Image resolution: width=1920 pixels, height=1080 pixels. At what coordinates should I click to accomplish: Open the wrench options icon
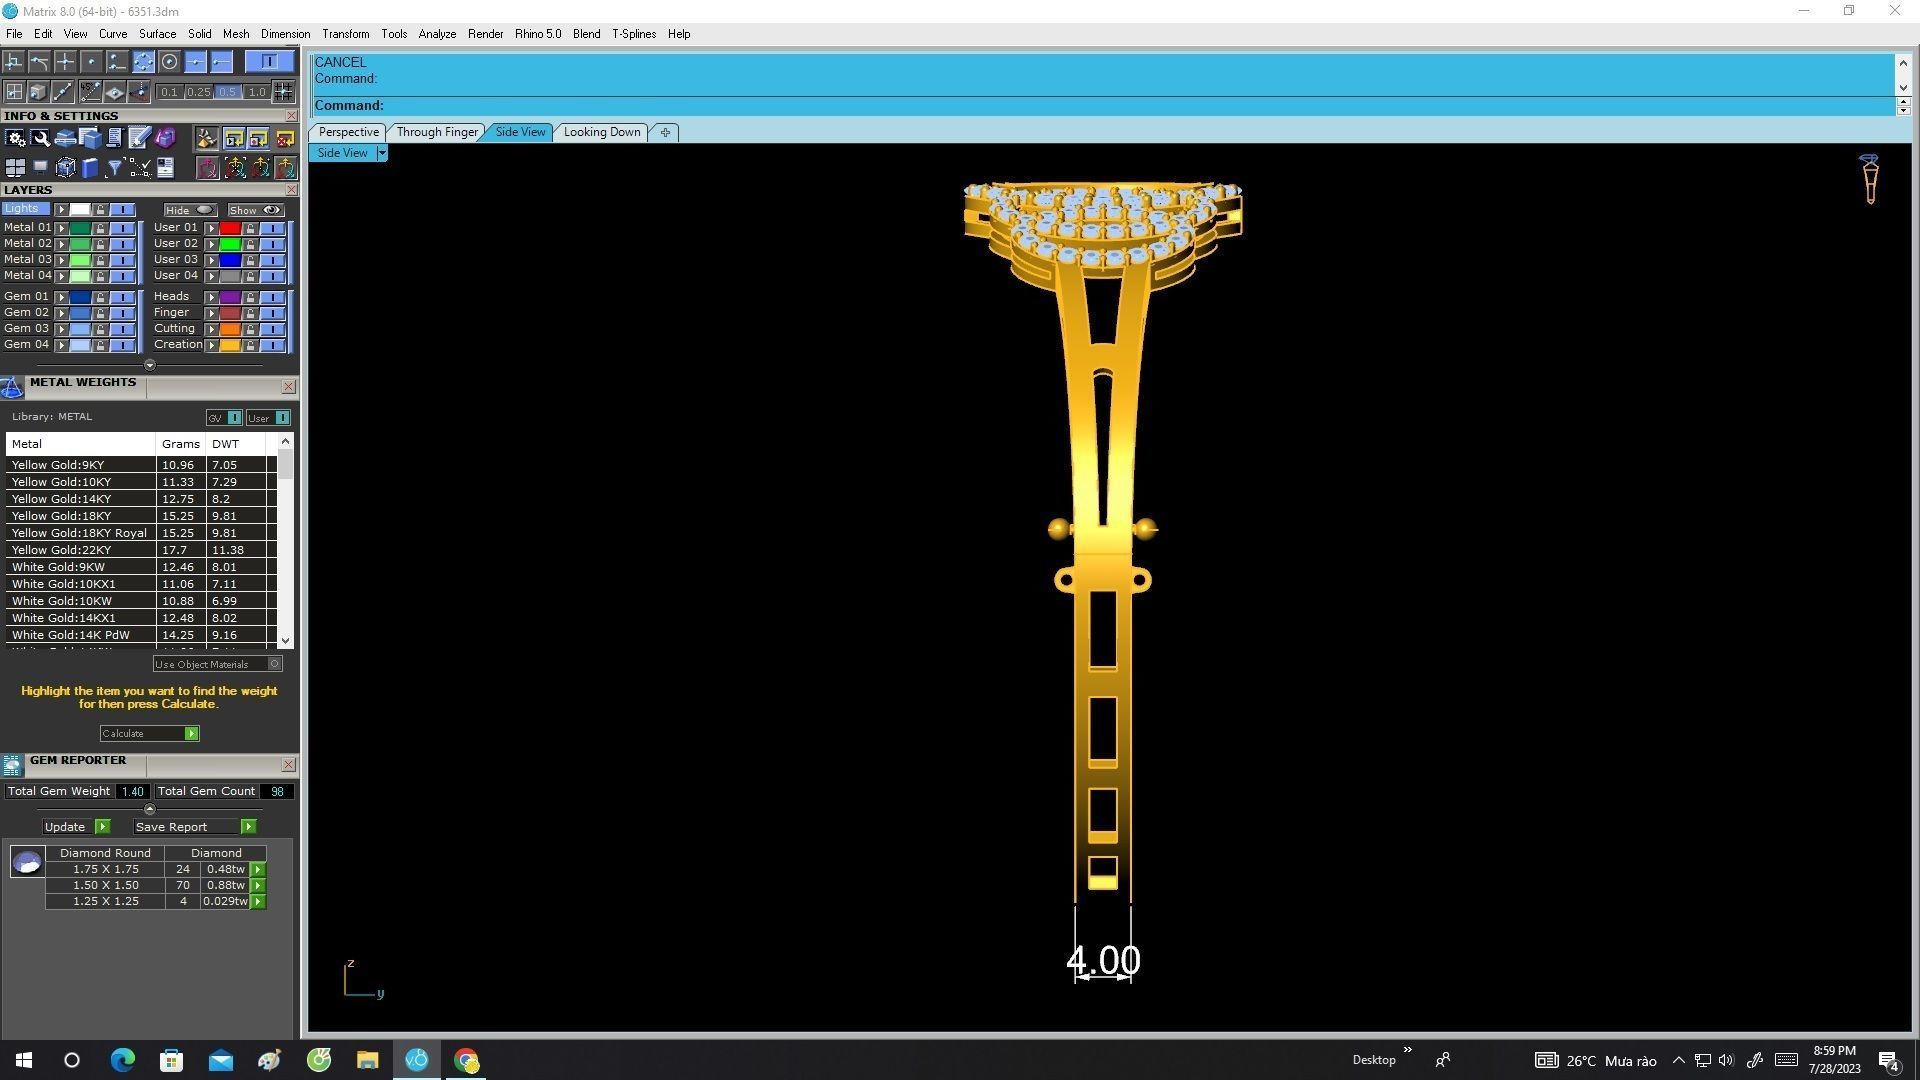coord(40,138)
